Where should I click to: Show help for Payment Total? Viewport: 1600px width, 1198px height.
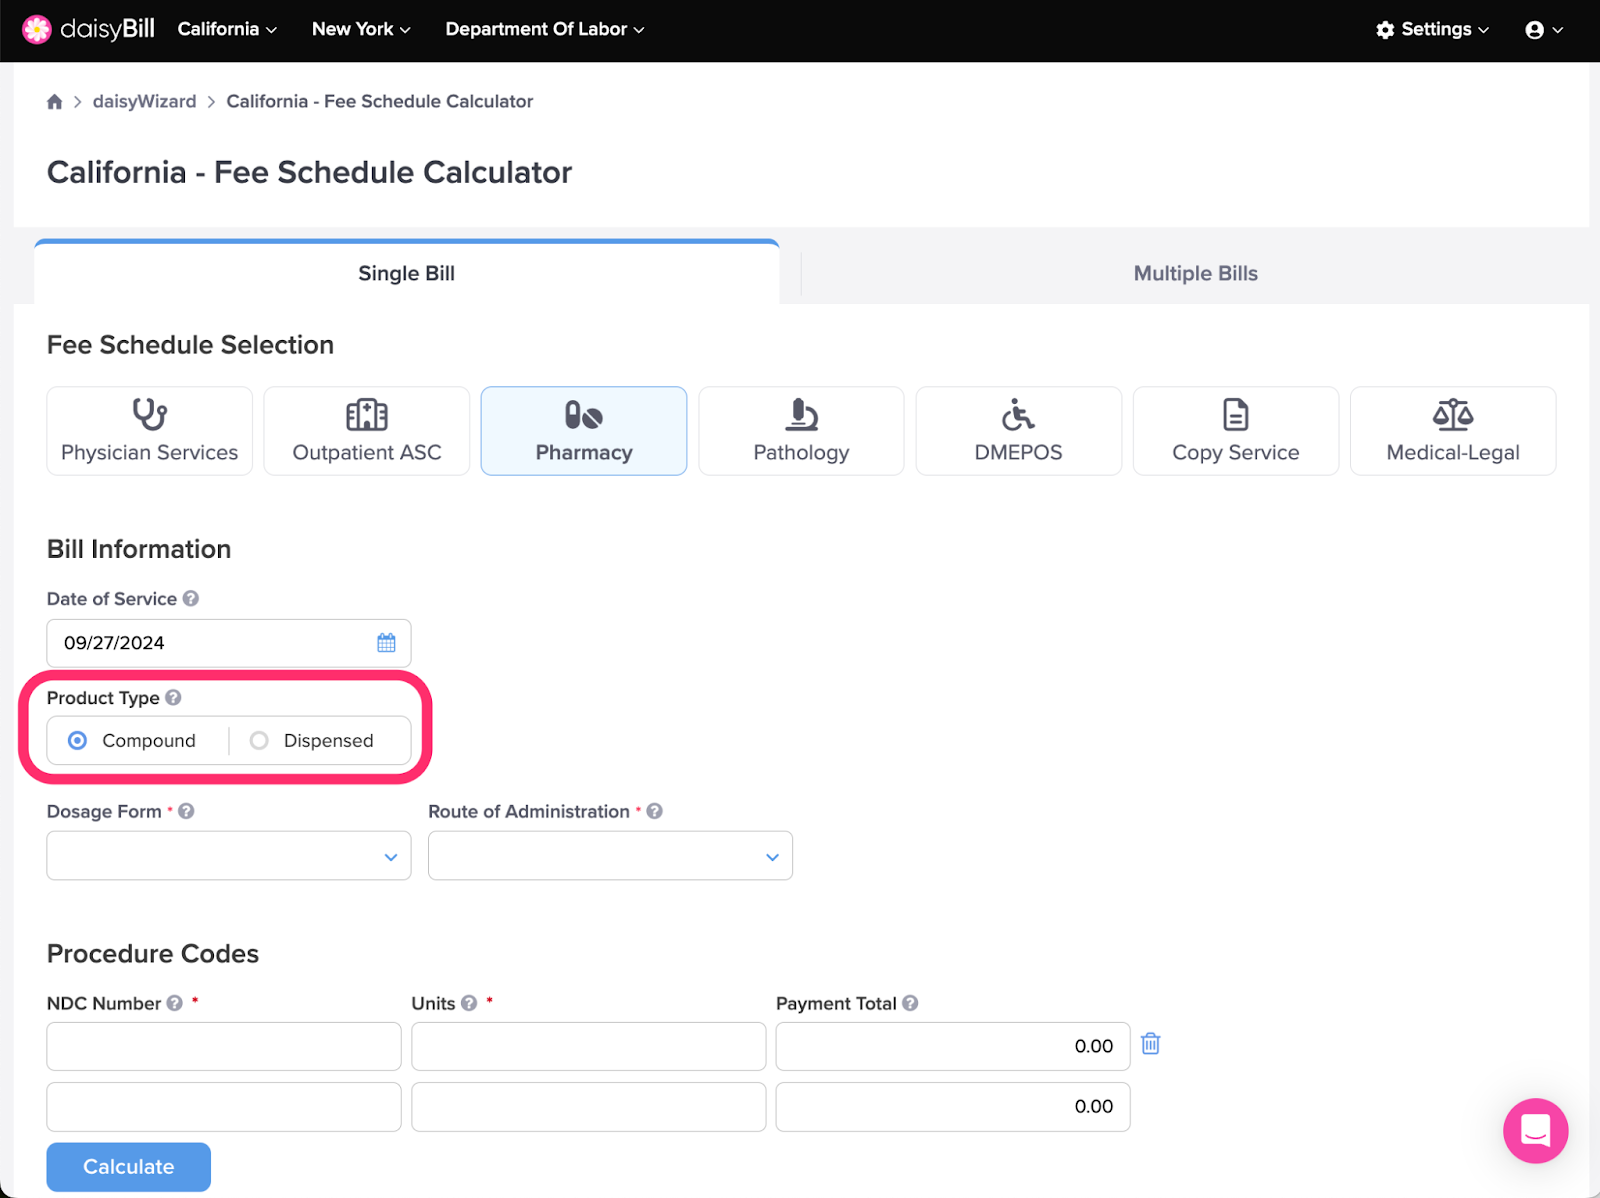(910, 1003)
